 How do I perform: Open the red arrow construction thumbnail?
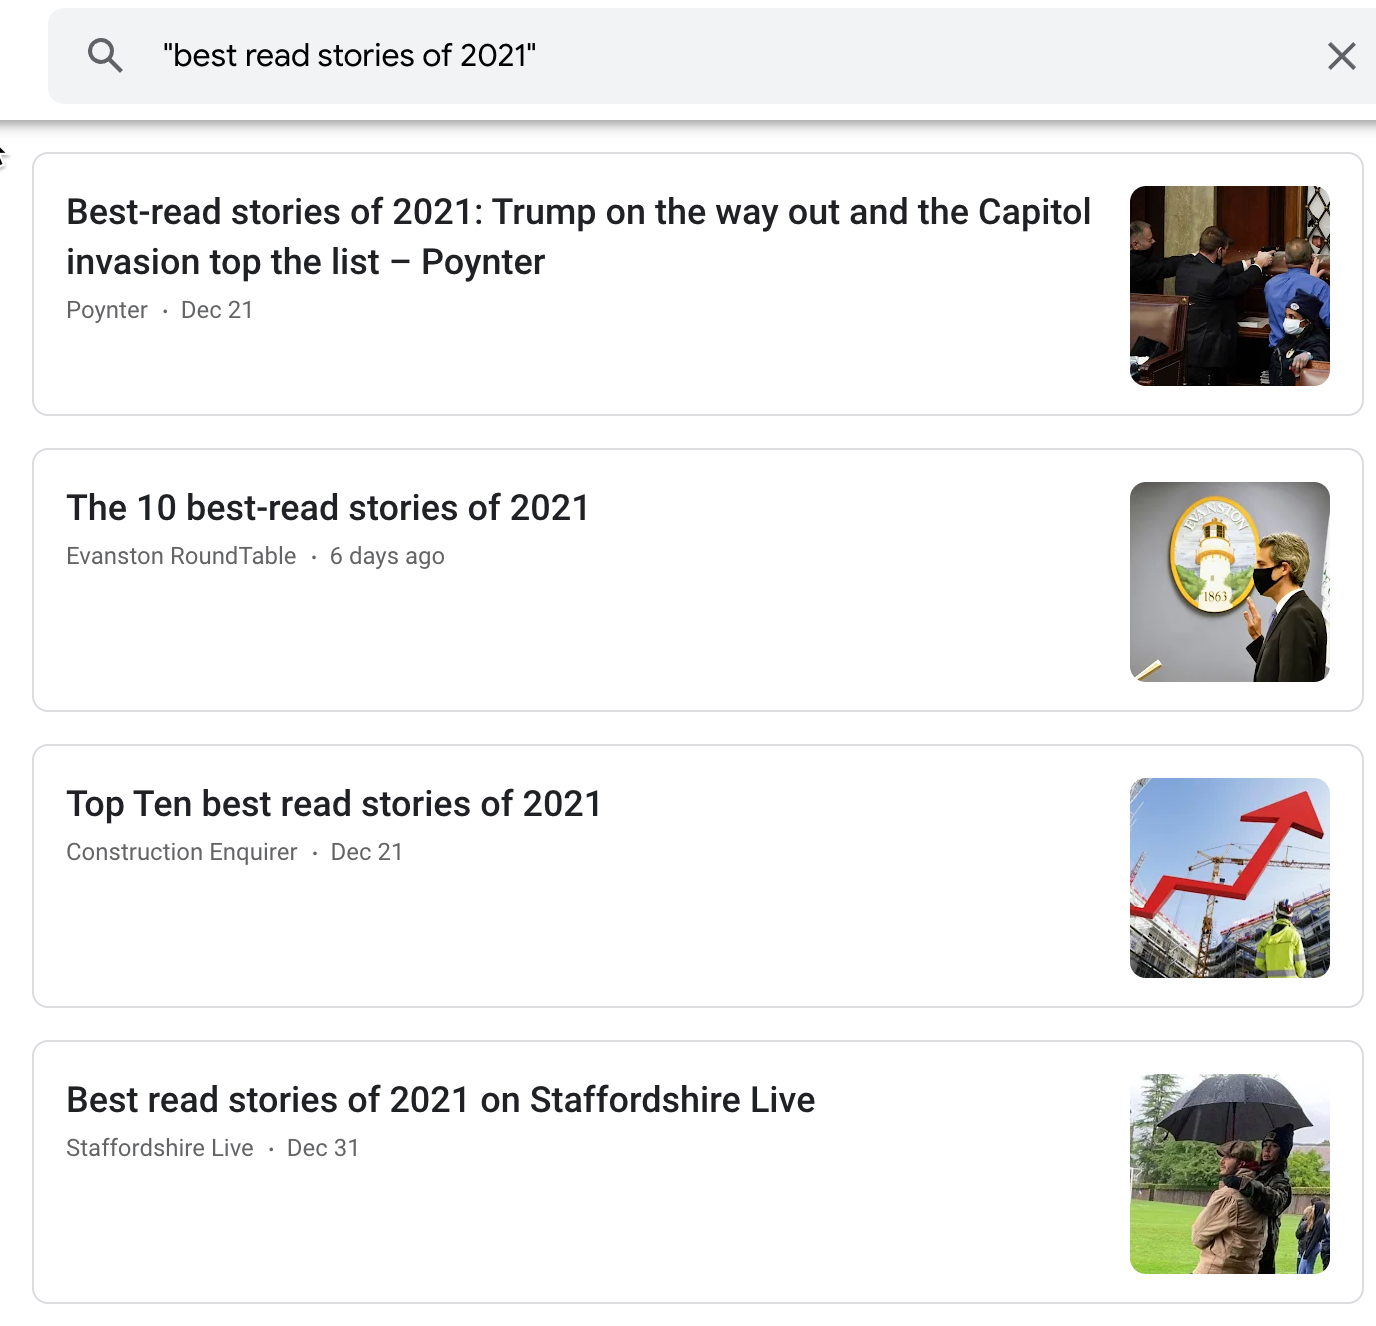1230,878
